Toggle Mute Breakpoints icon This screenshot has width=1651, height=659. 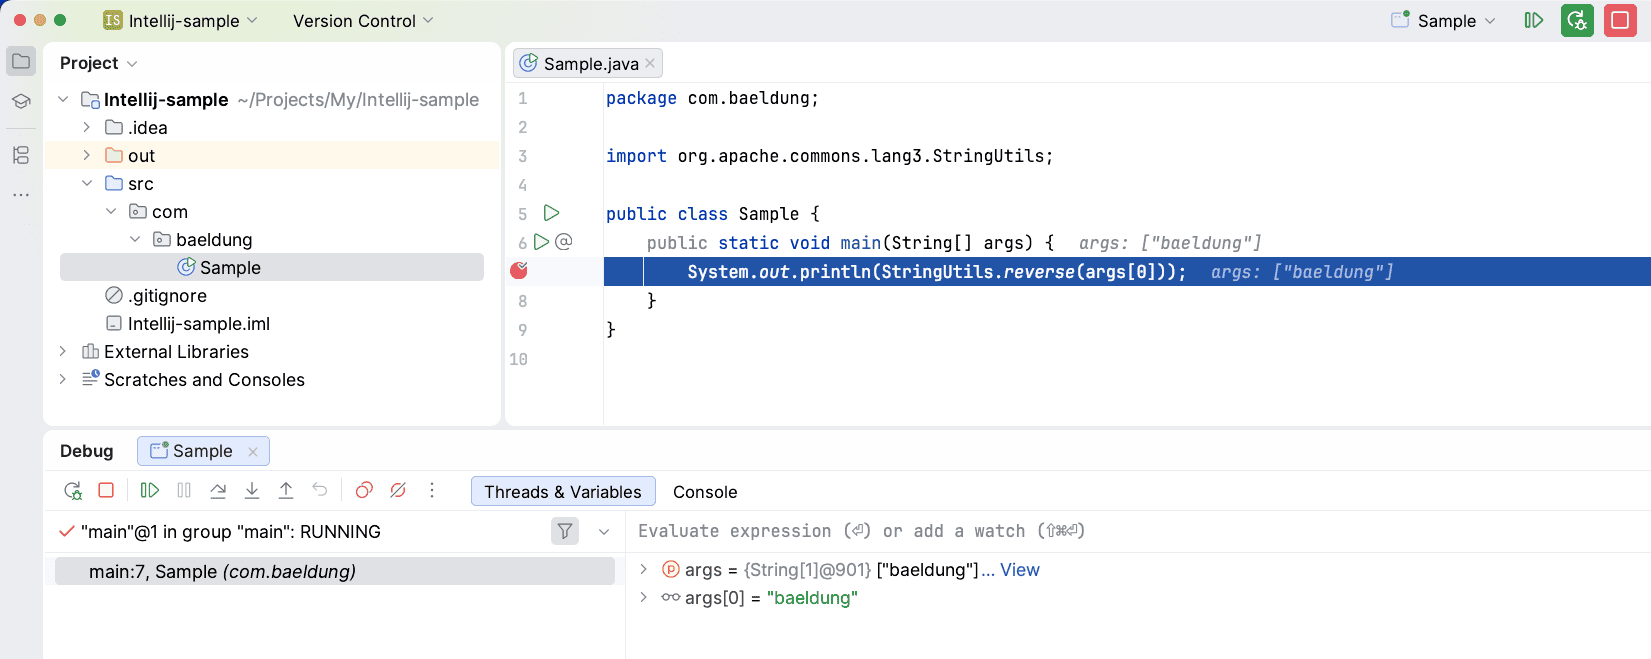click(398, 490)
